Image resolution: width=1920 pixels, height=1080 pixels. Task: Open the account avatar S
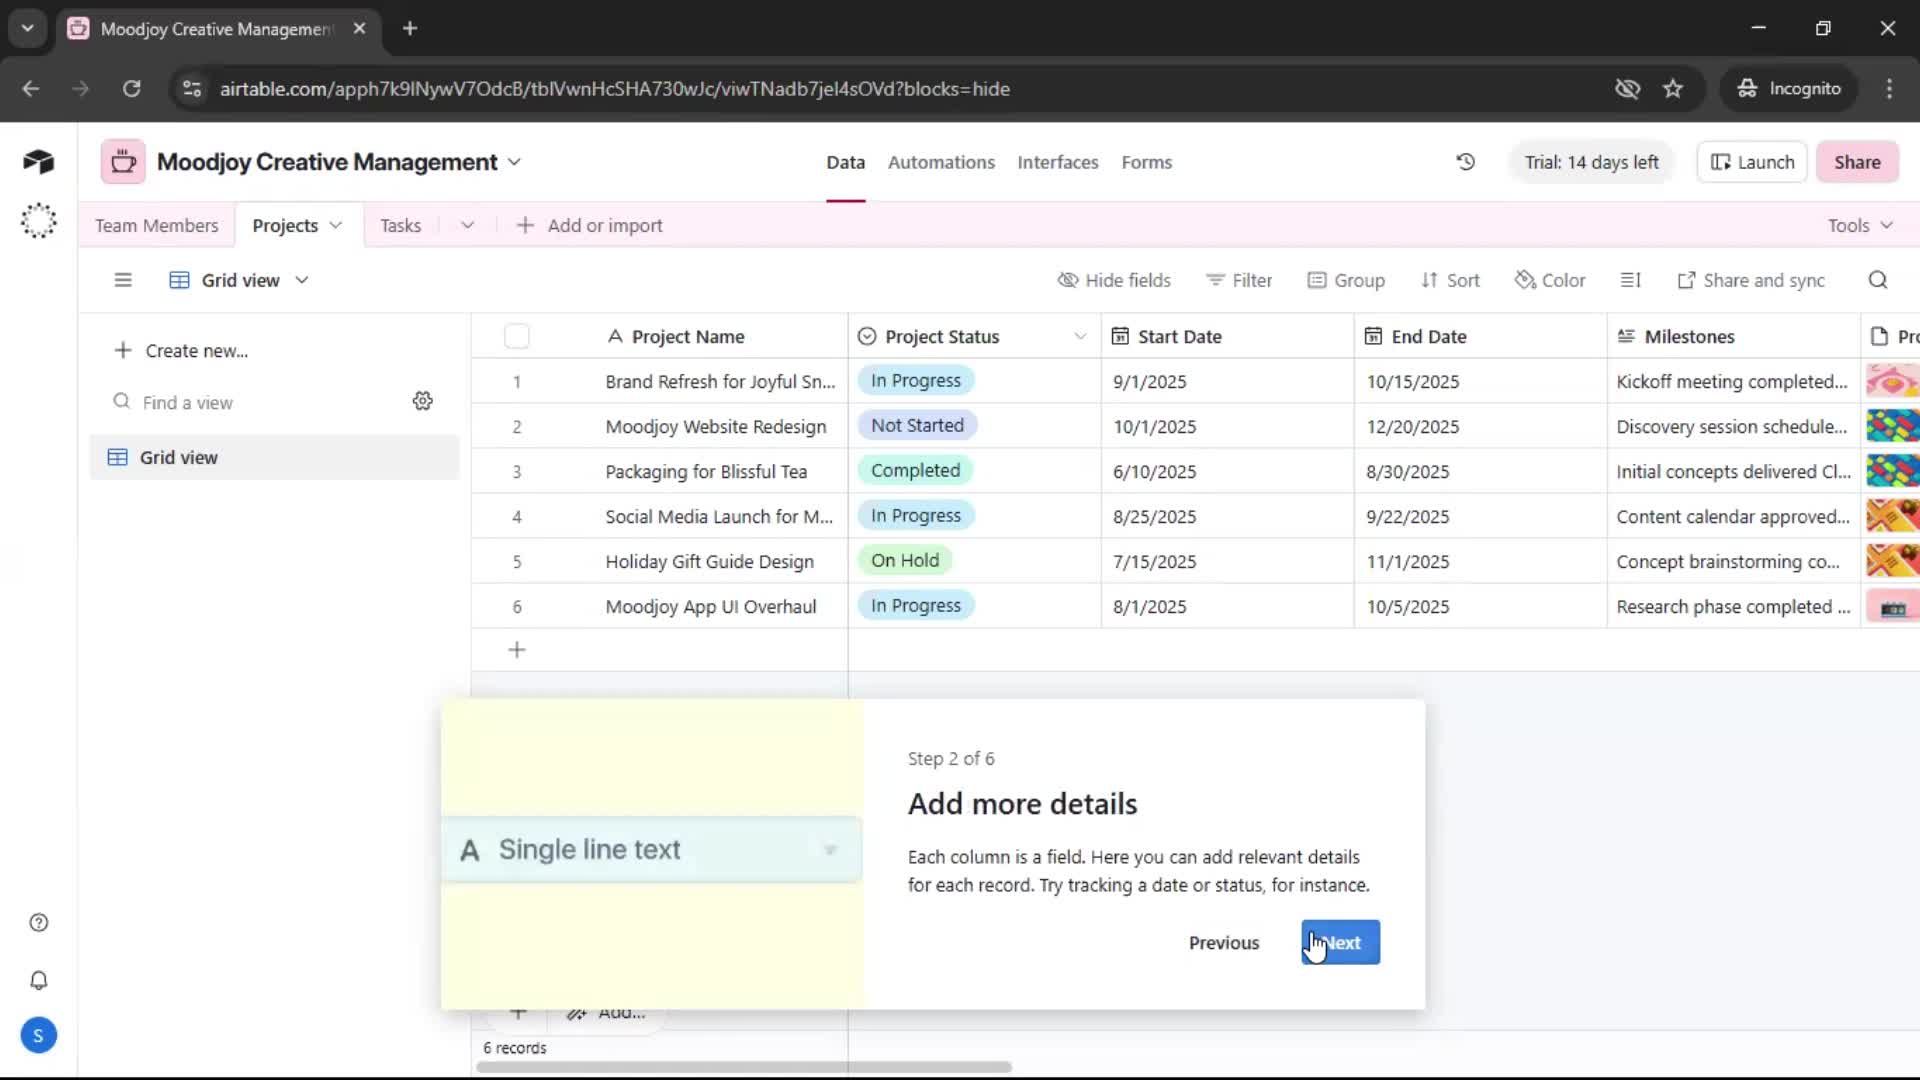[39, 1036]
